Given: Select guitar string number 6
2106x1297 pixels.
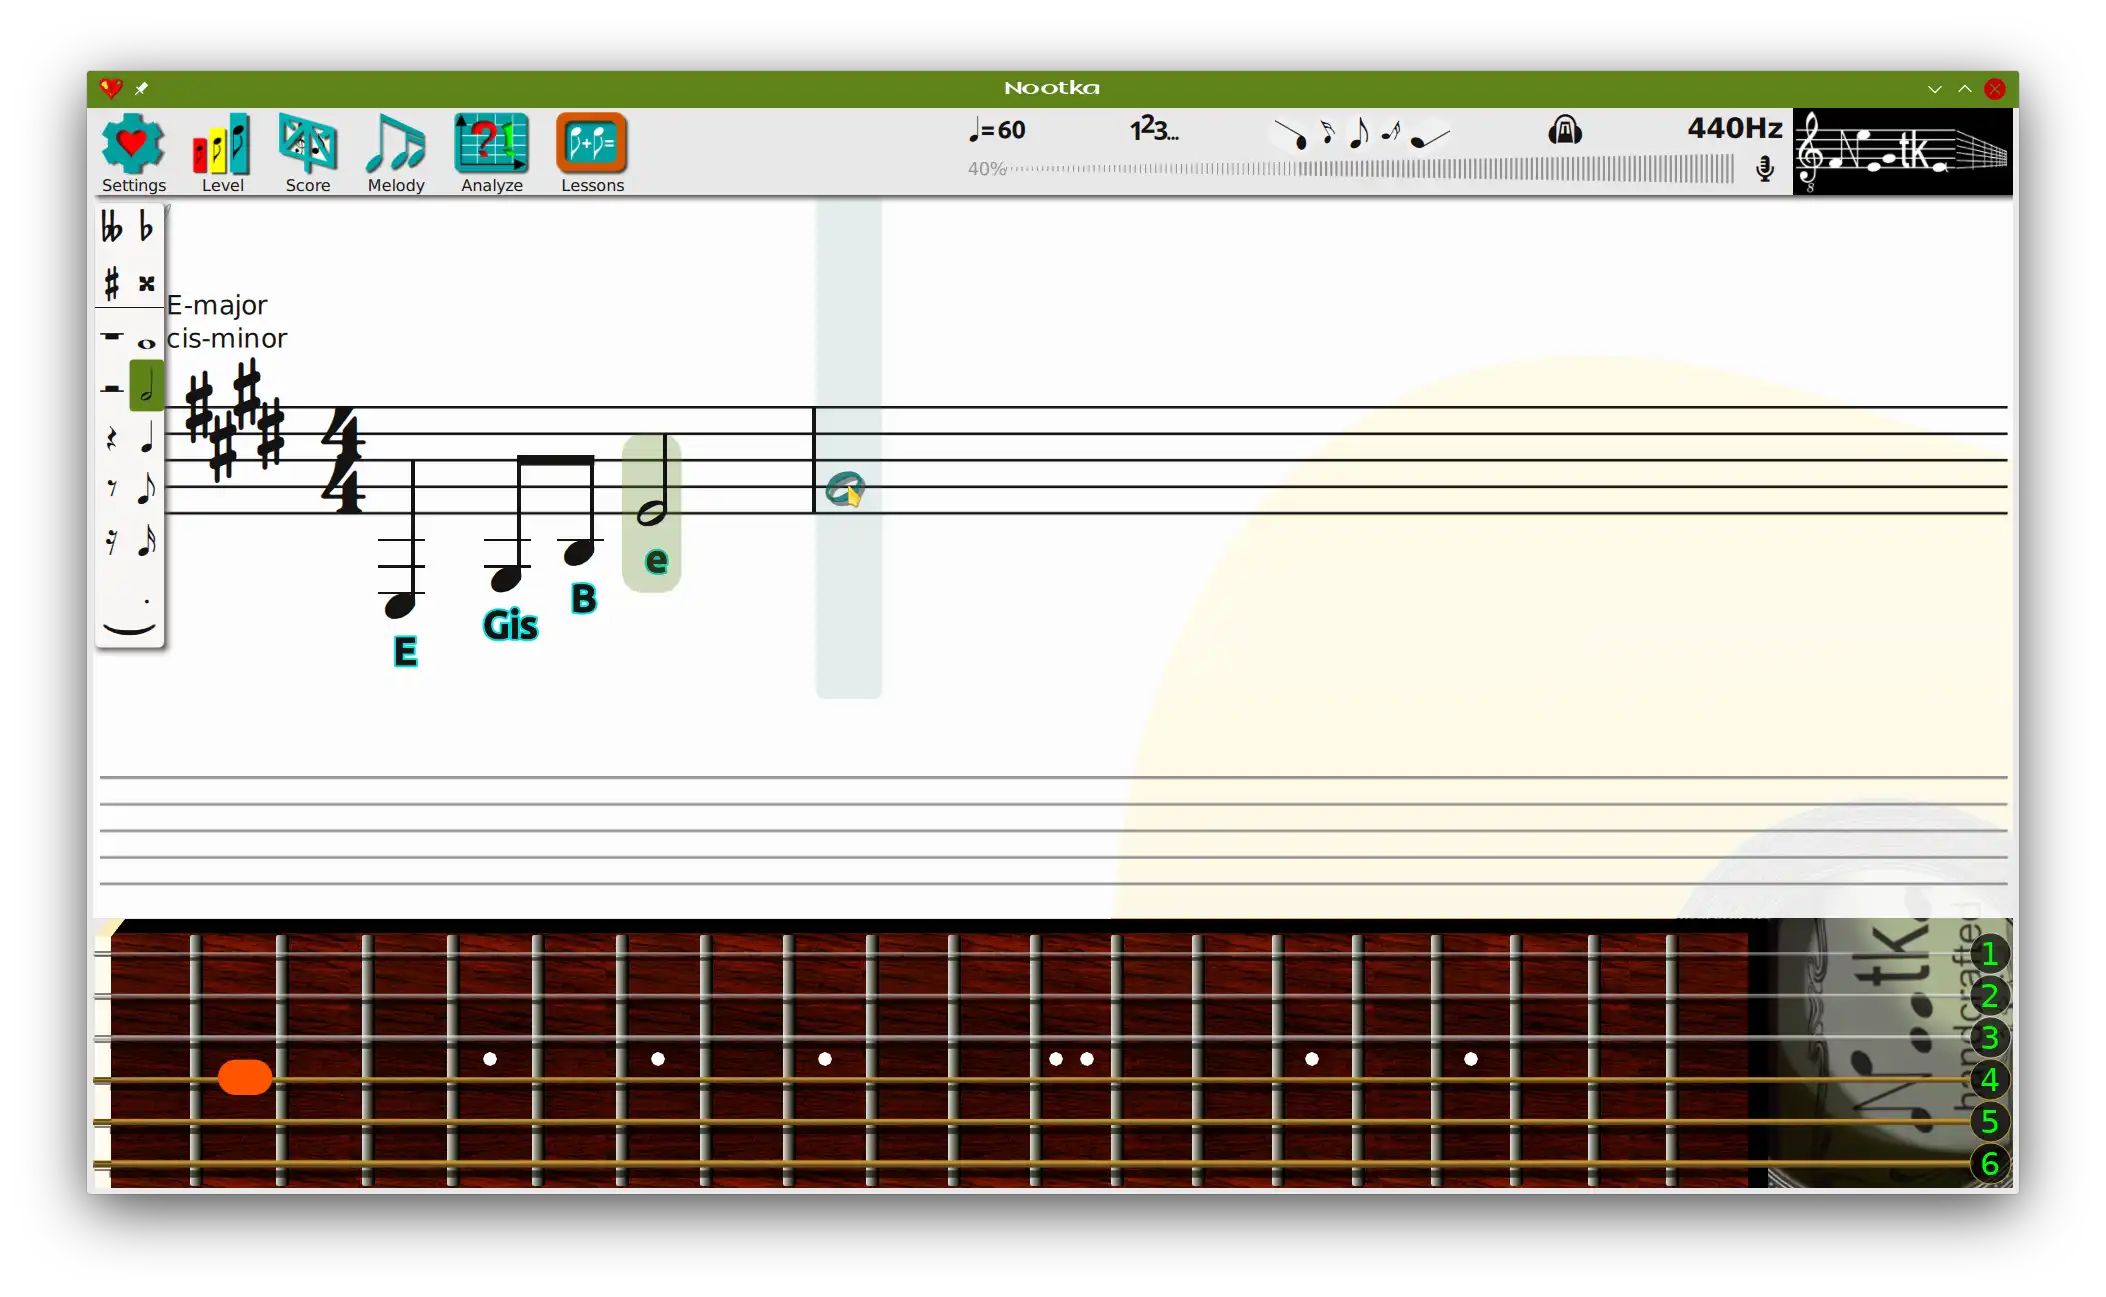Looking at the screenshot, I should click(x=1989, y=1164).
